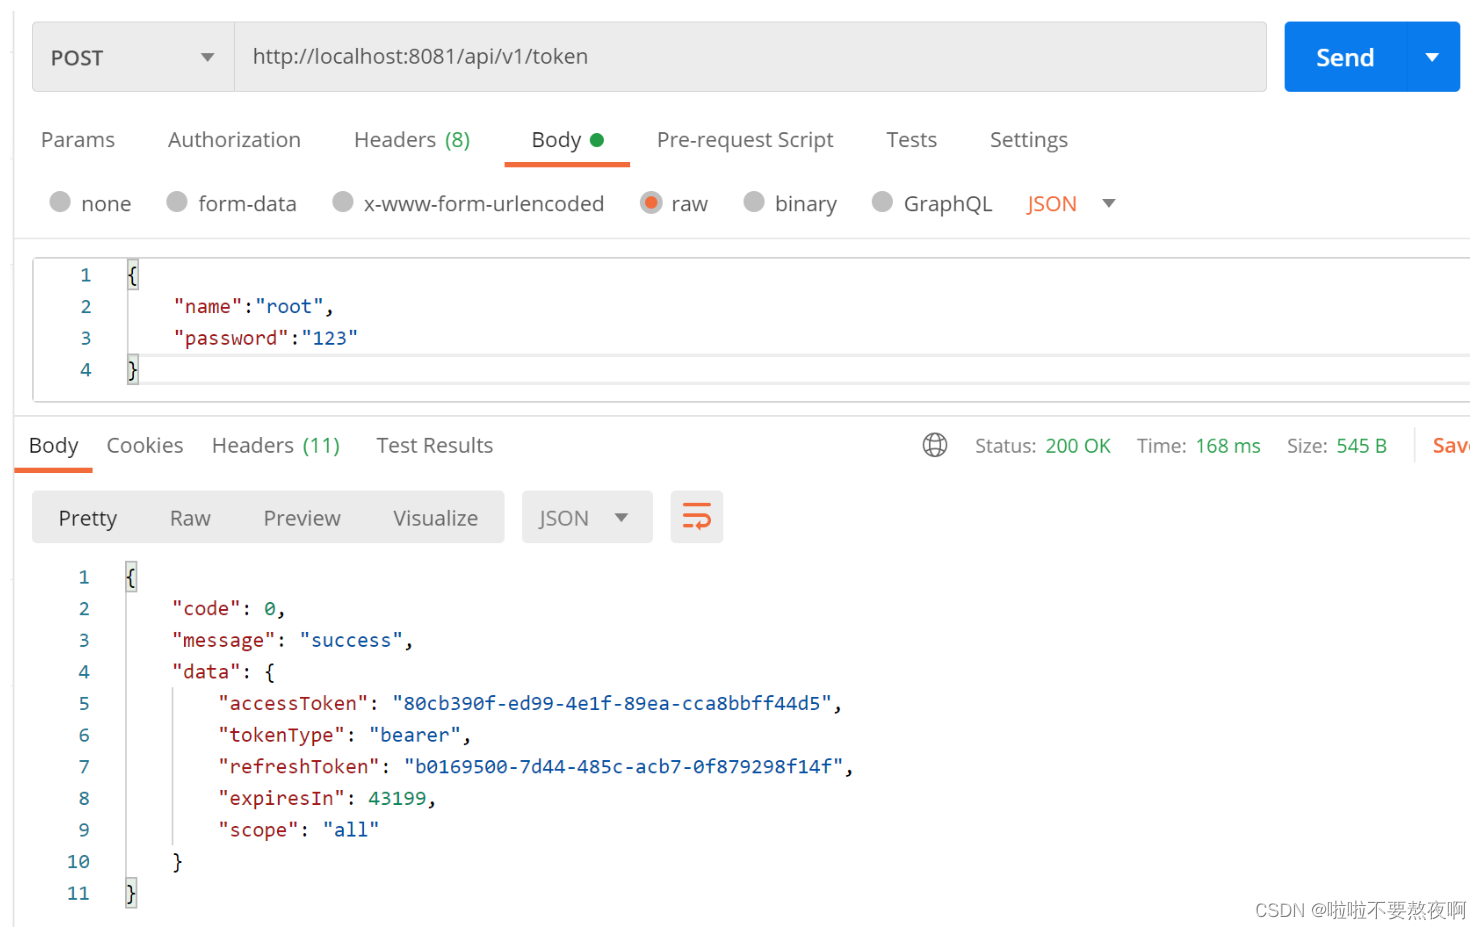Click the request URL input field

coord(750,57)
